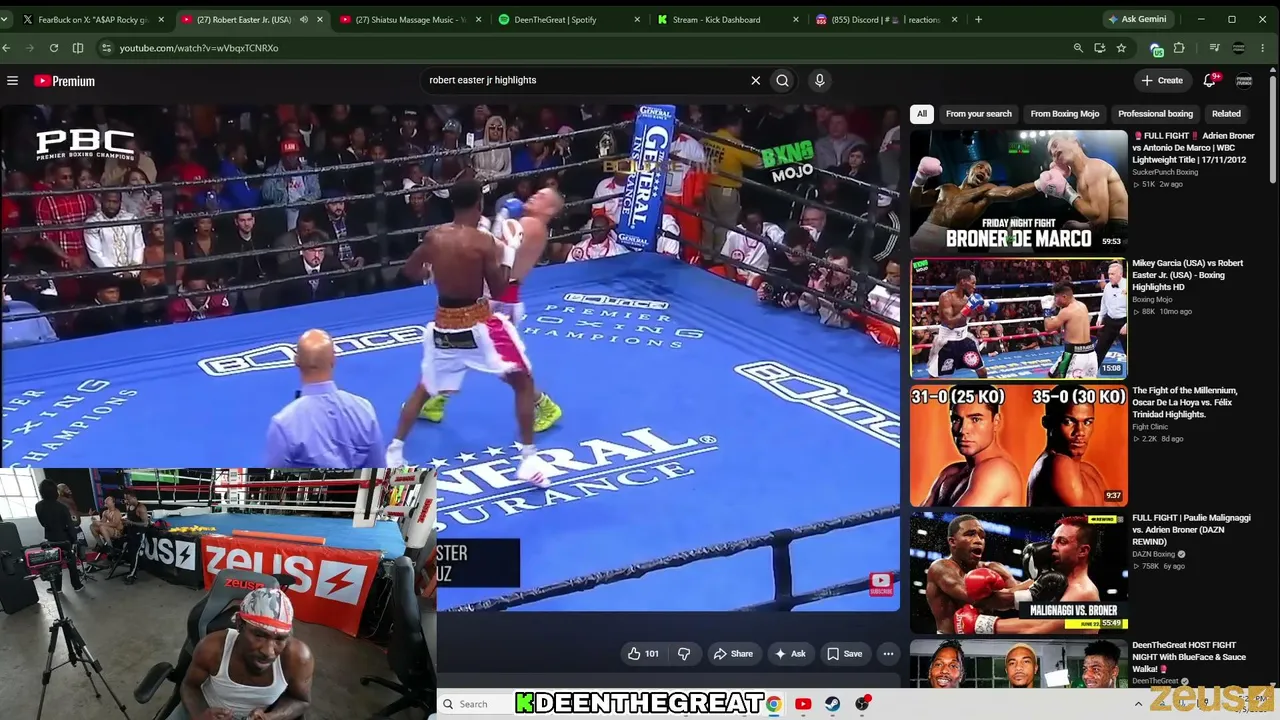This screenshot has height=720, width=1280.
Task: Open YouTube notifications bell
Action: [x=1210, y=80]
